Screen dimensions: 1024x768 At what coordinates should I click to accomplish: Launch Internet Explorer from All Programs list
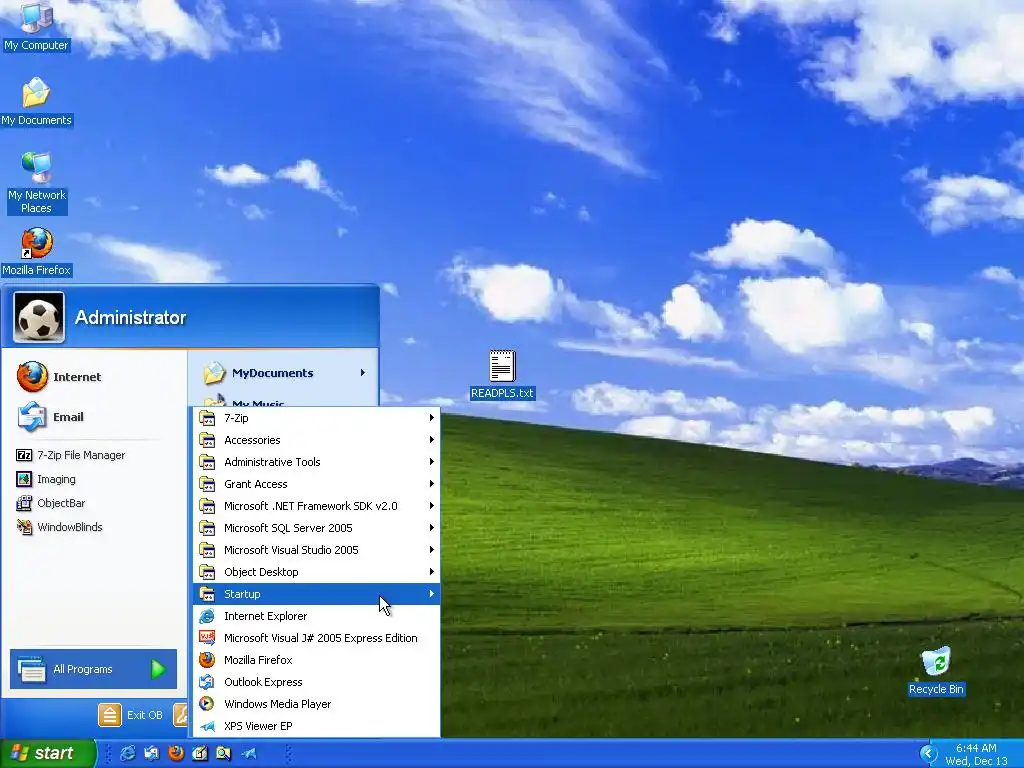pyautogui.click(x=316, y=616)
